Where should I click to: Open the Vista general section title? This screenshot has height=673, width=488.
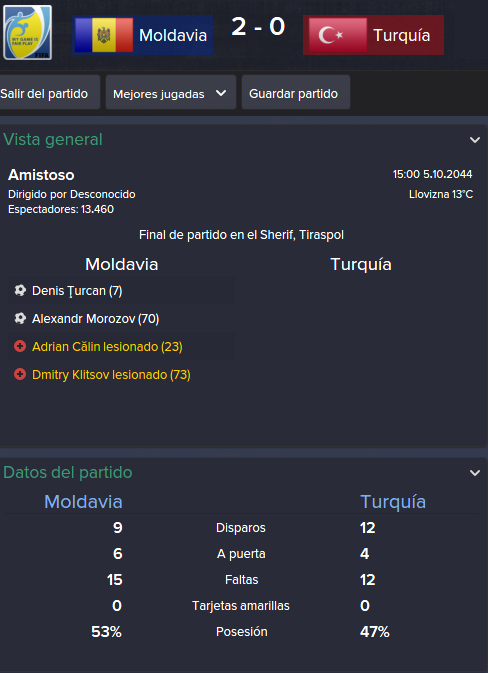point(53,139)
